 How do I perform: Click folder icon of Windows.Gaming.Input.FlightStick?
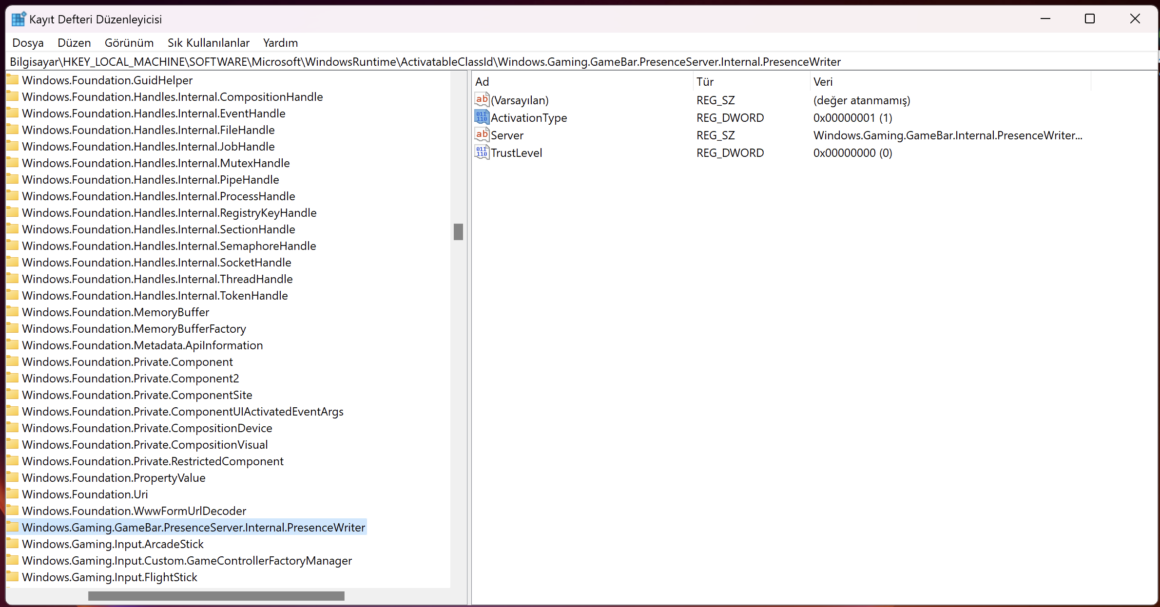click(x=13, y=577)
